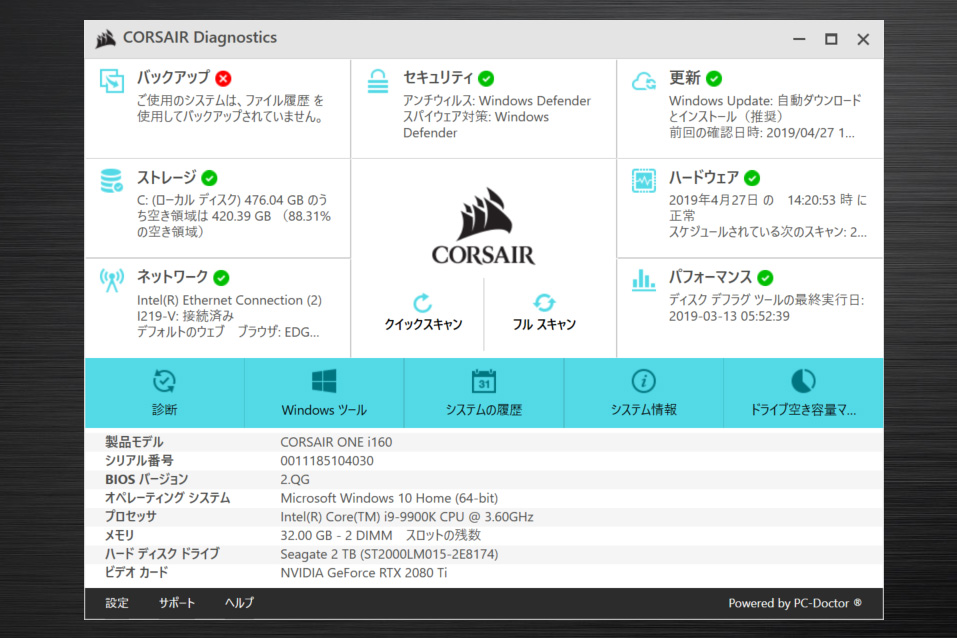Click the Security (セキュリティ) lock icon
957x638 pixels.
[x=378, y=81]
